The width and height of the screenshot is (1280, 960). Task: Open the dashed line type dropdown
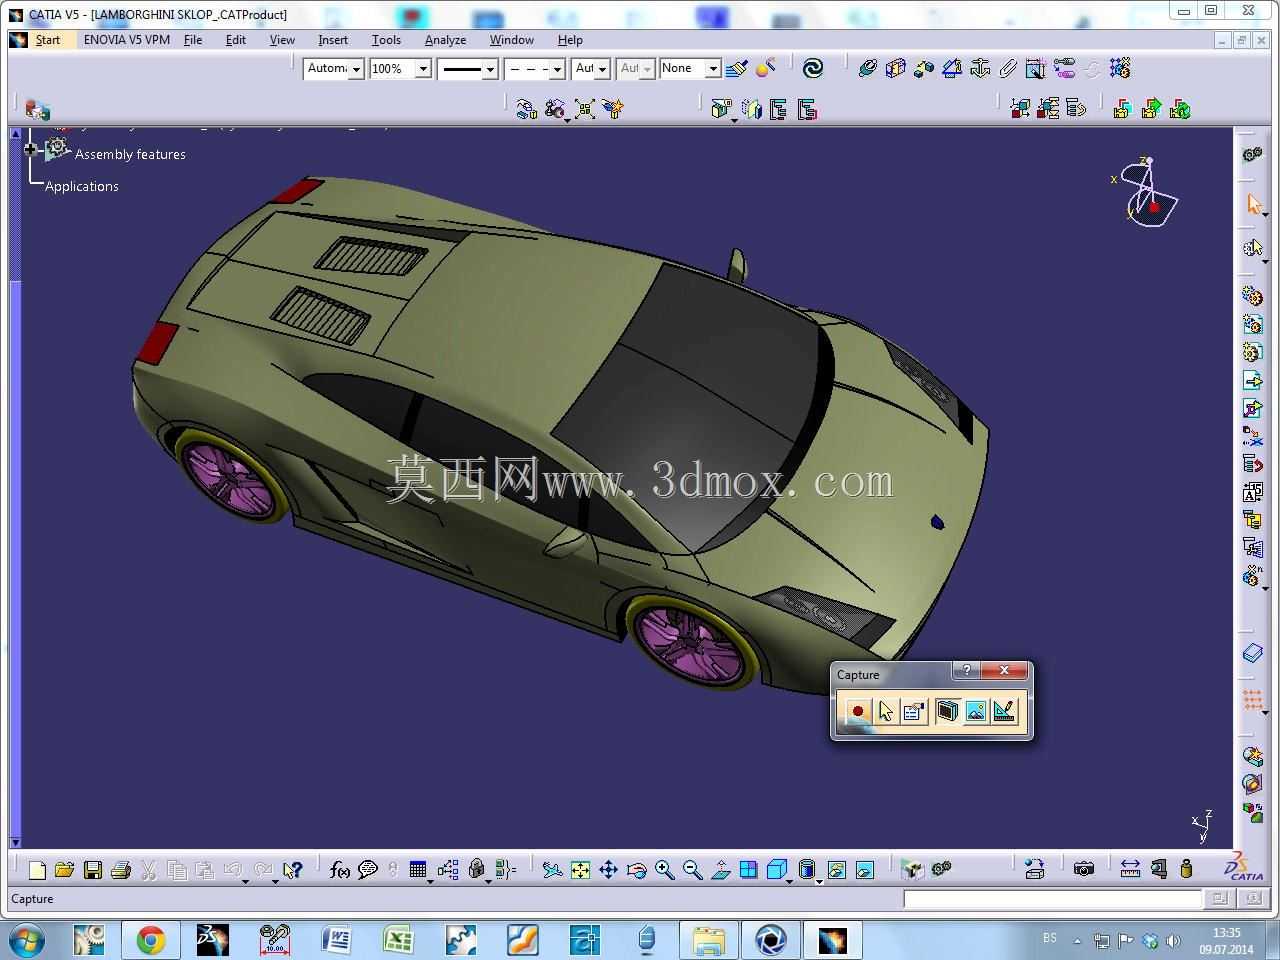(x=535, y=68)
